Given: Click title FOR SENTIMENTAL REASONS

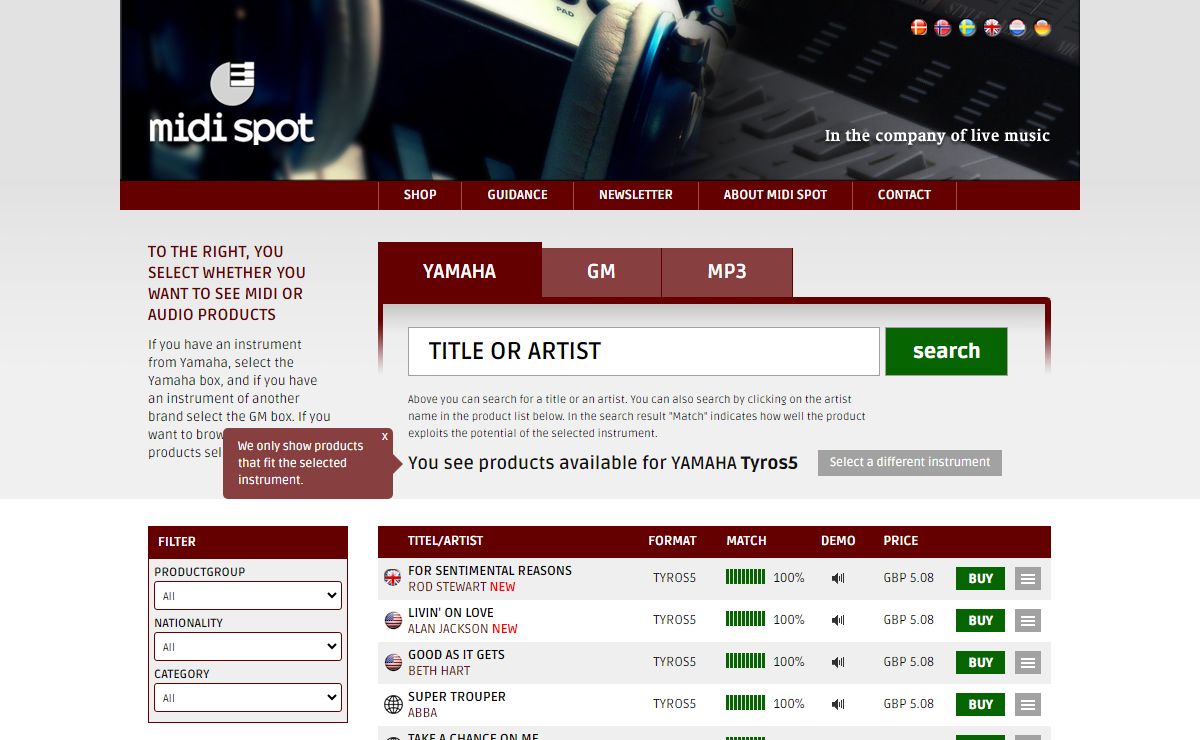Looking at the screenshot, I should [490, 571].
